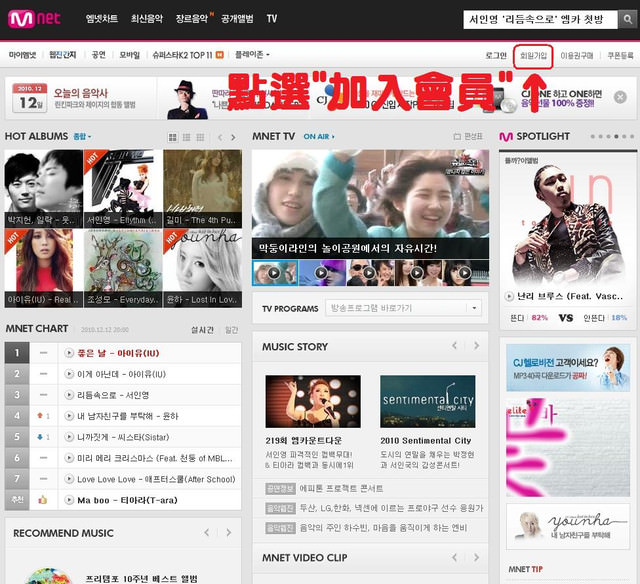
Task: Click the search input field
Action: [x=540, y=20]
